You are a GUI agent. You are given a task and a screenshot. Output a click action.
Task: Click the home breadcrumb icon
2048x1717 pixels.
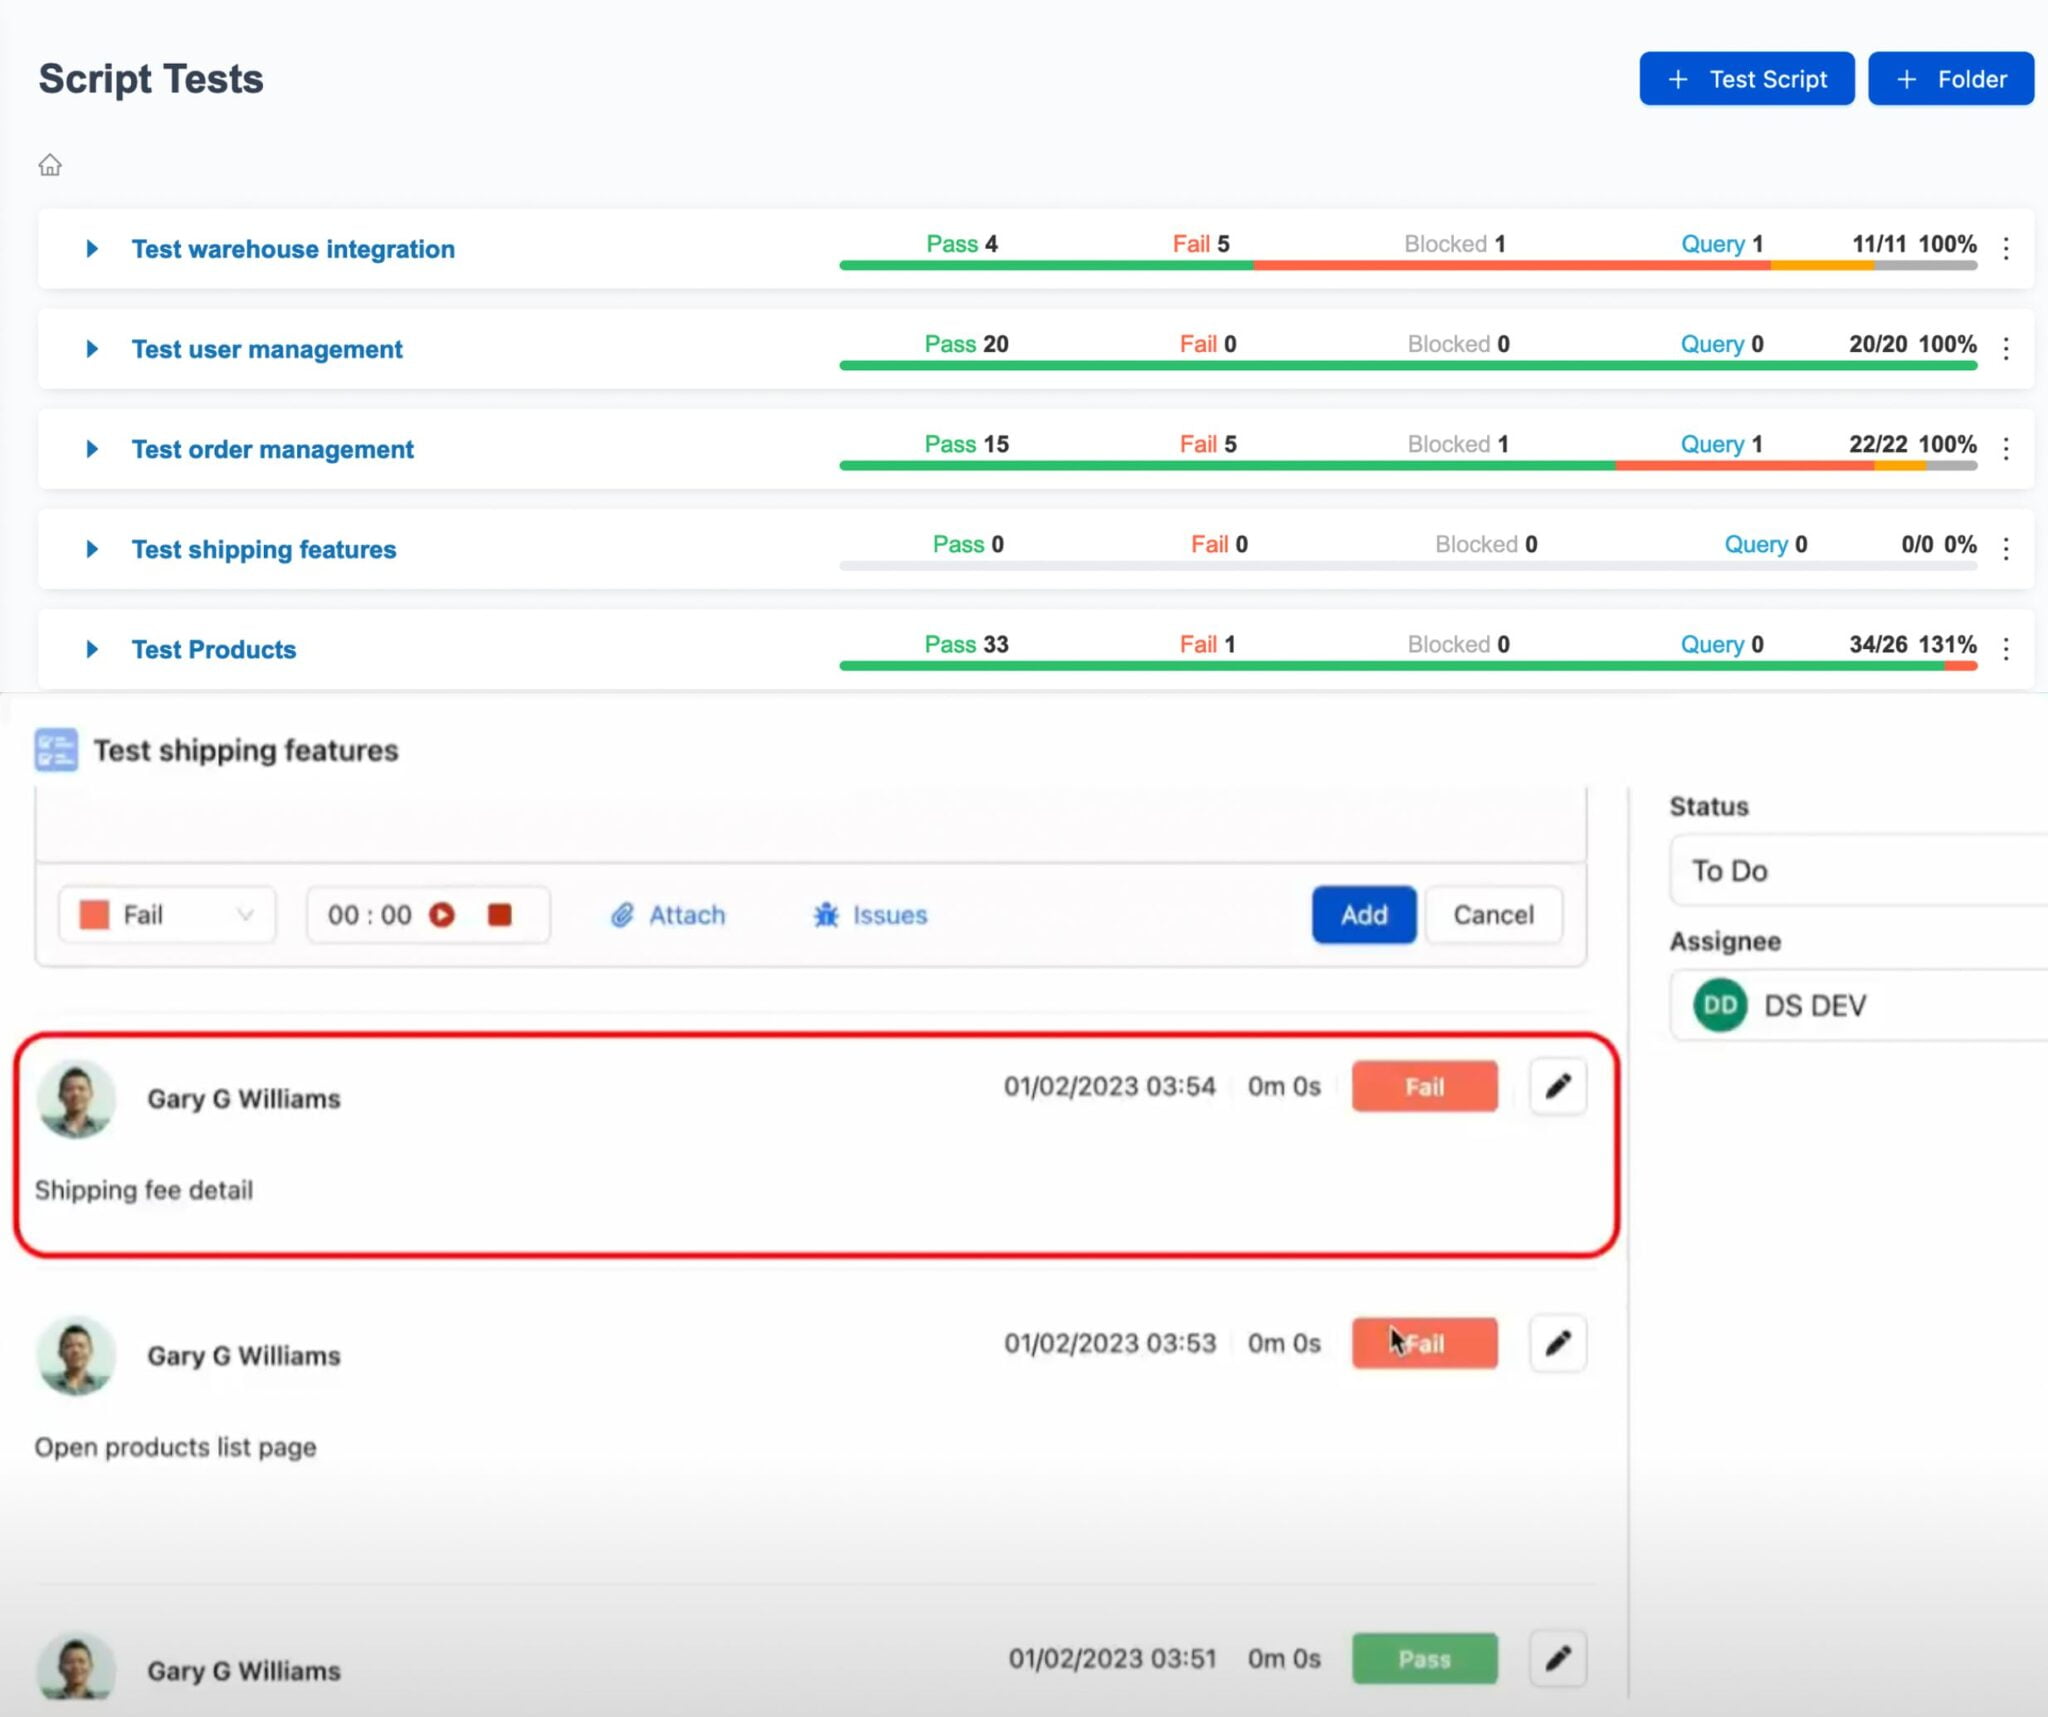pyautogui.click(x=49, y=164)
